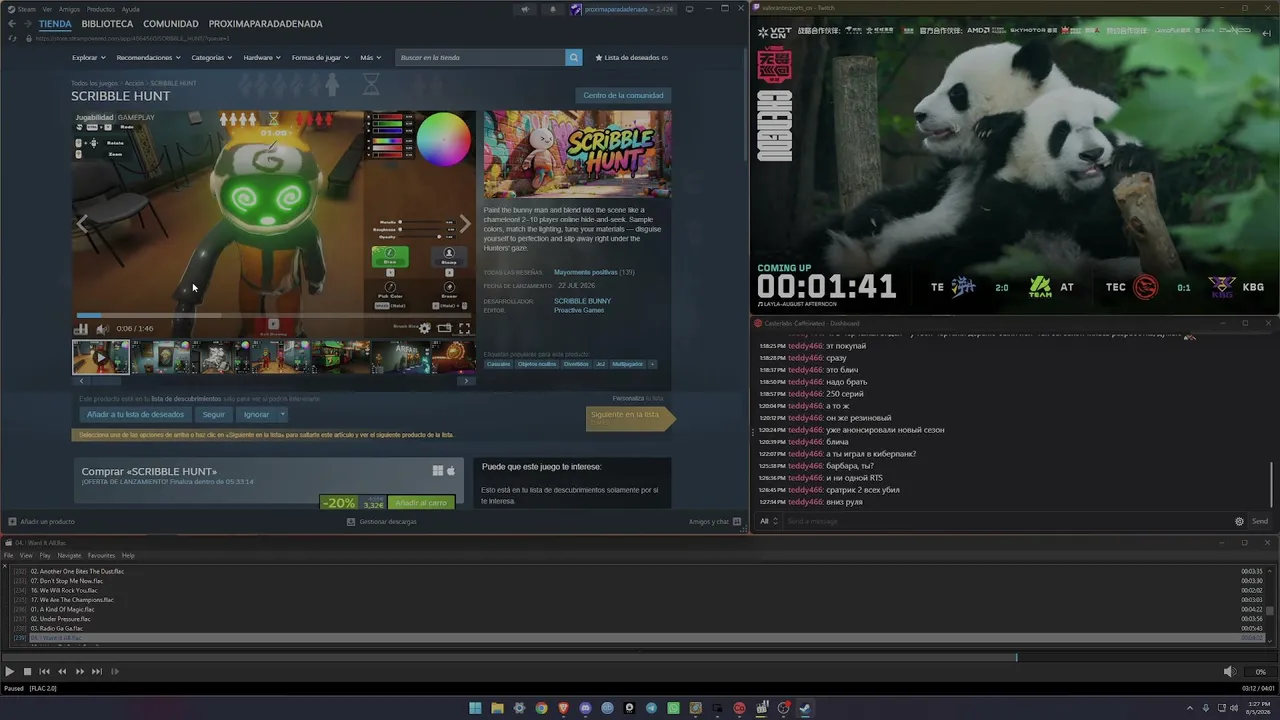Click the store search magnifier button

click(x=574, y=58)
